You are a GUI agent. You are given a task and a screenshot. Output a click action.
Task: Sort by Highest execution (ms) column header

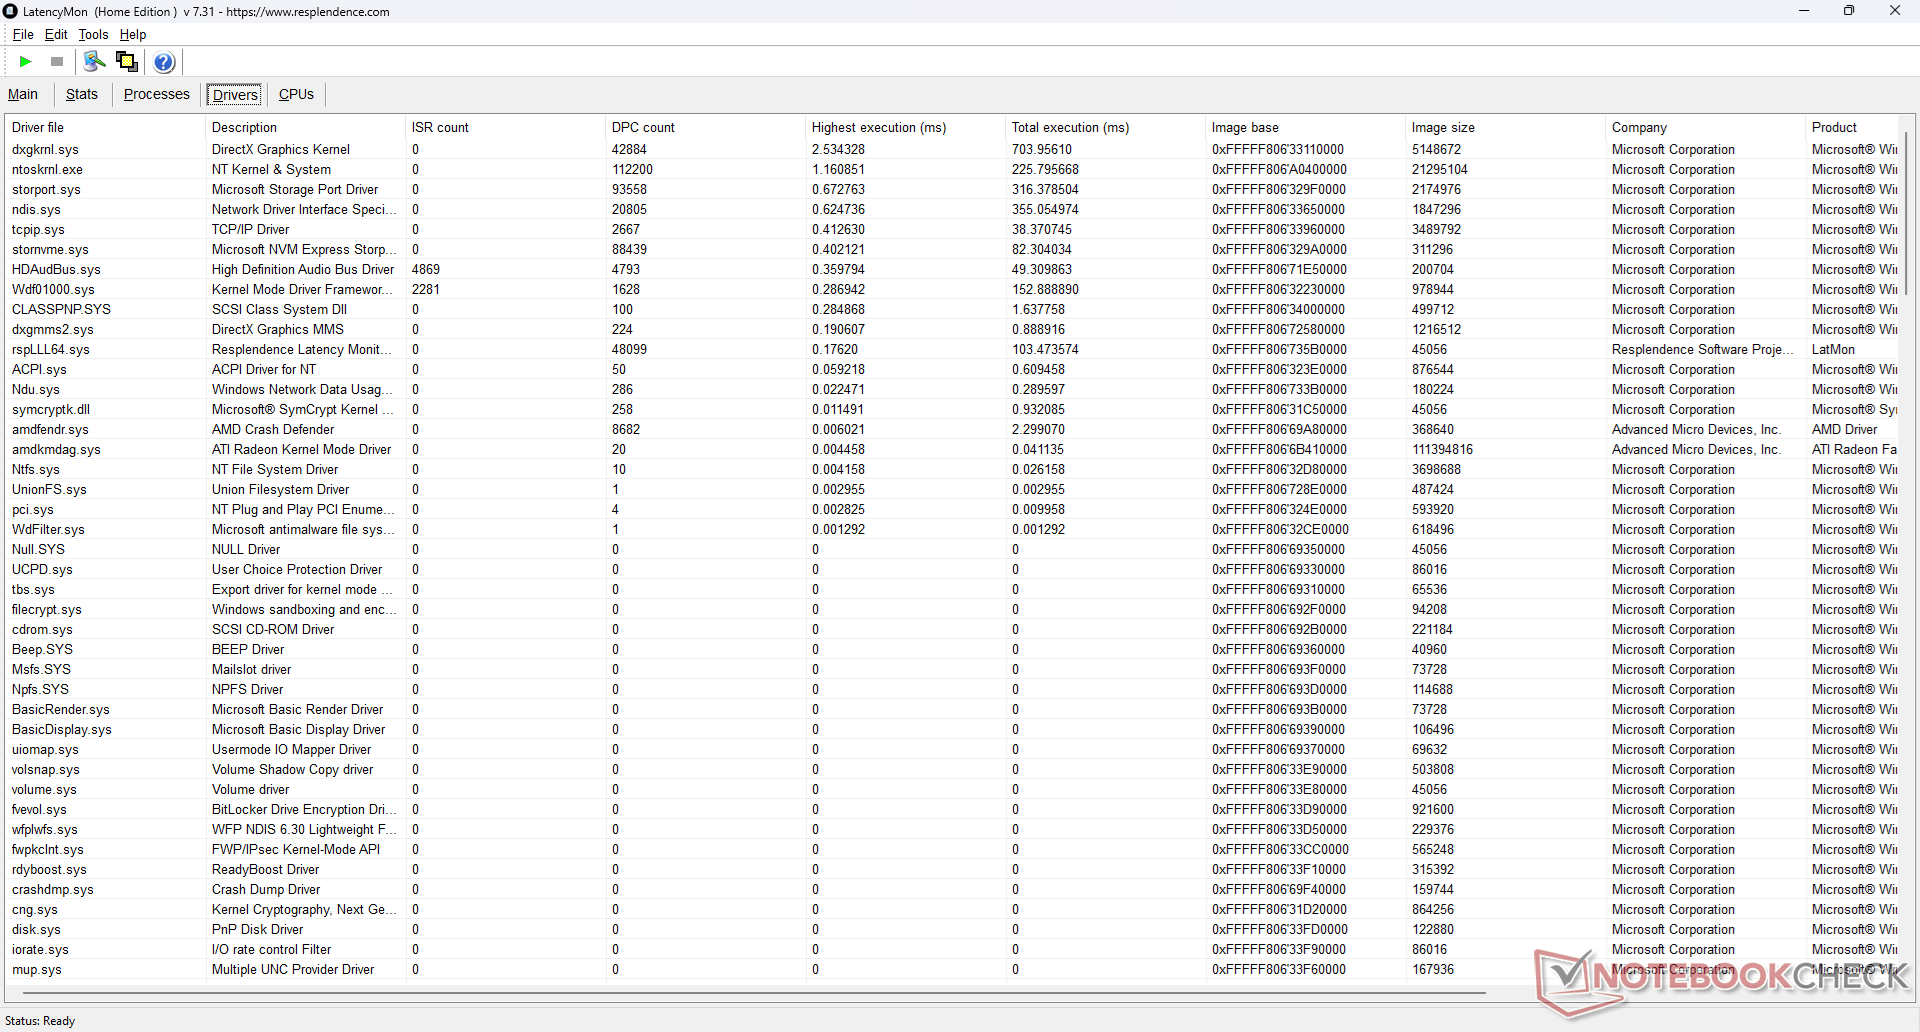click(905, 127)
